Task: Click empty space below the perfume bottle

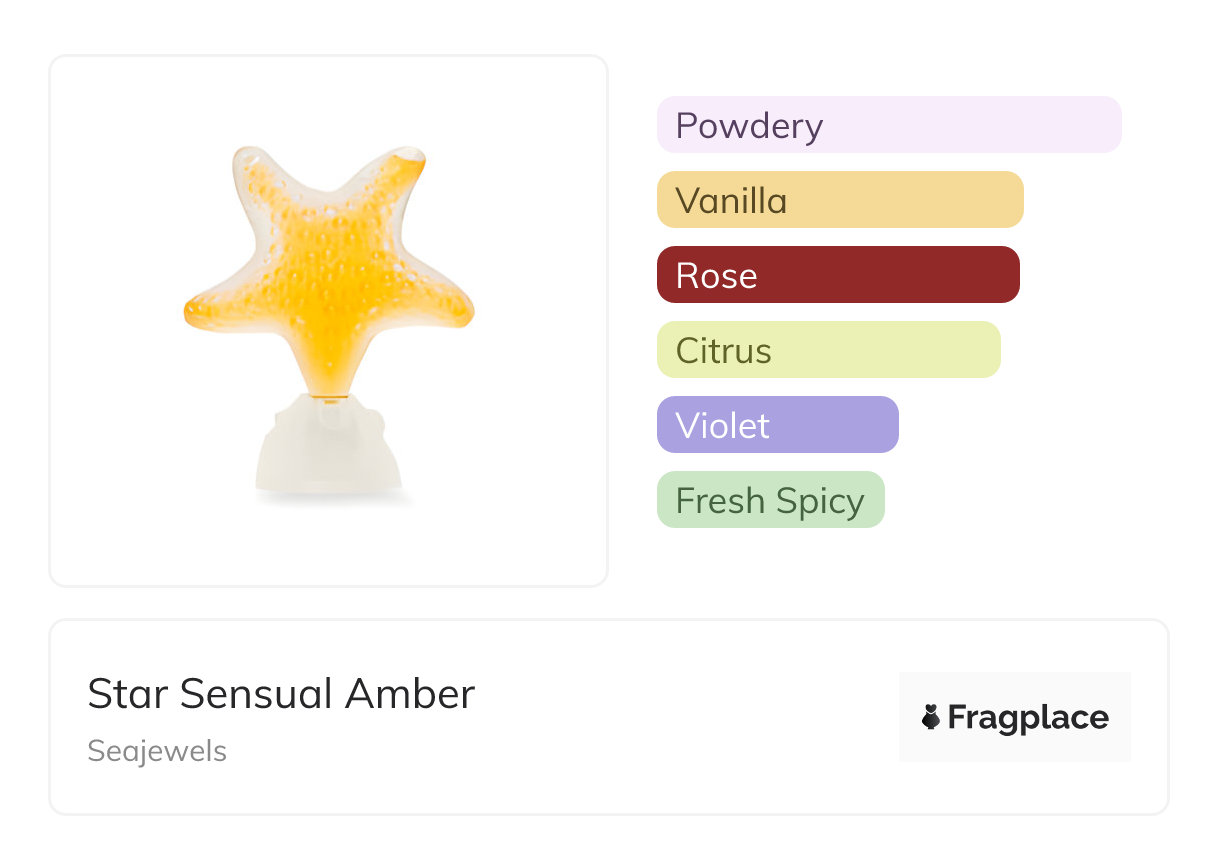Action: click(x=328, y=545)
